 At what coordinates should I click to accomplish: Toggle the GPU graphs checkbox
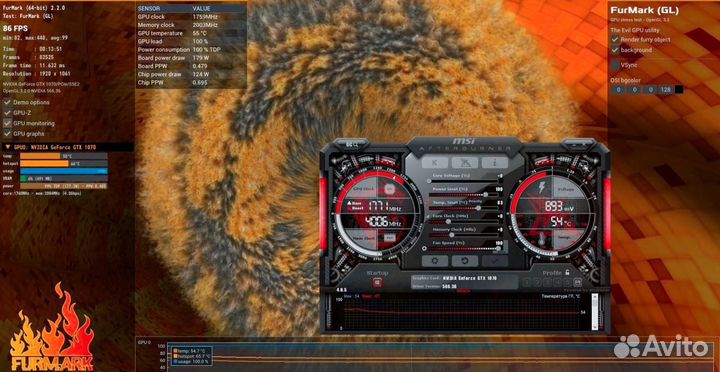(7, 134)
